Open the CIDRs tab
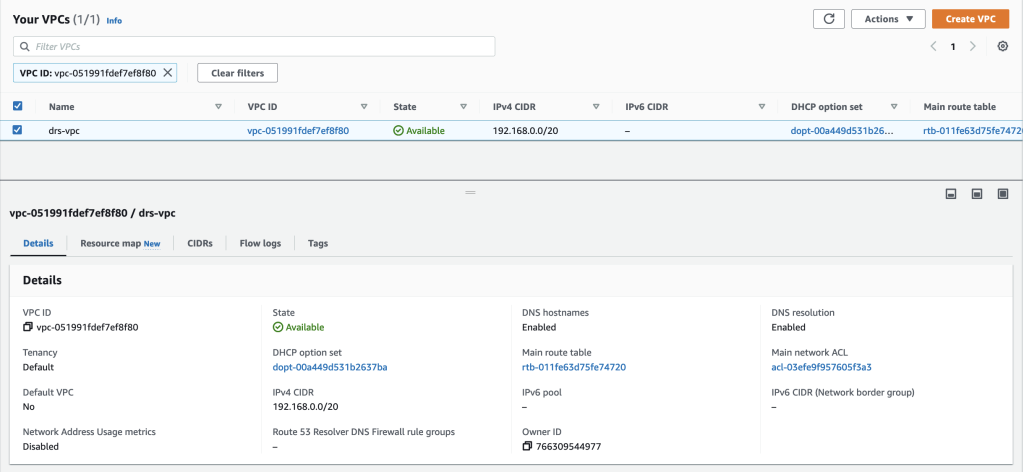 [200, 243]
